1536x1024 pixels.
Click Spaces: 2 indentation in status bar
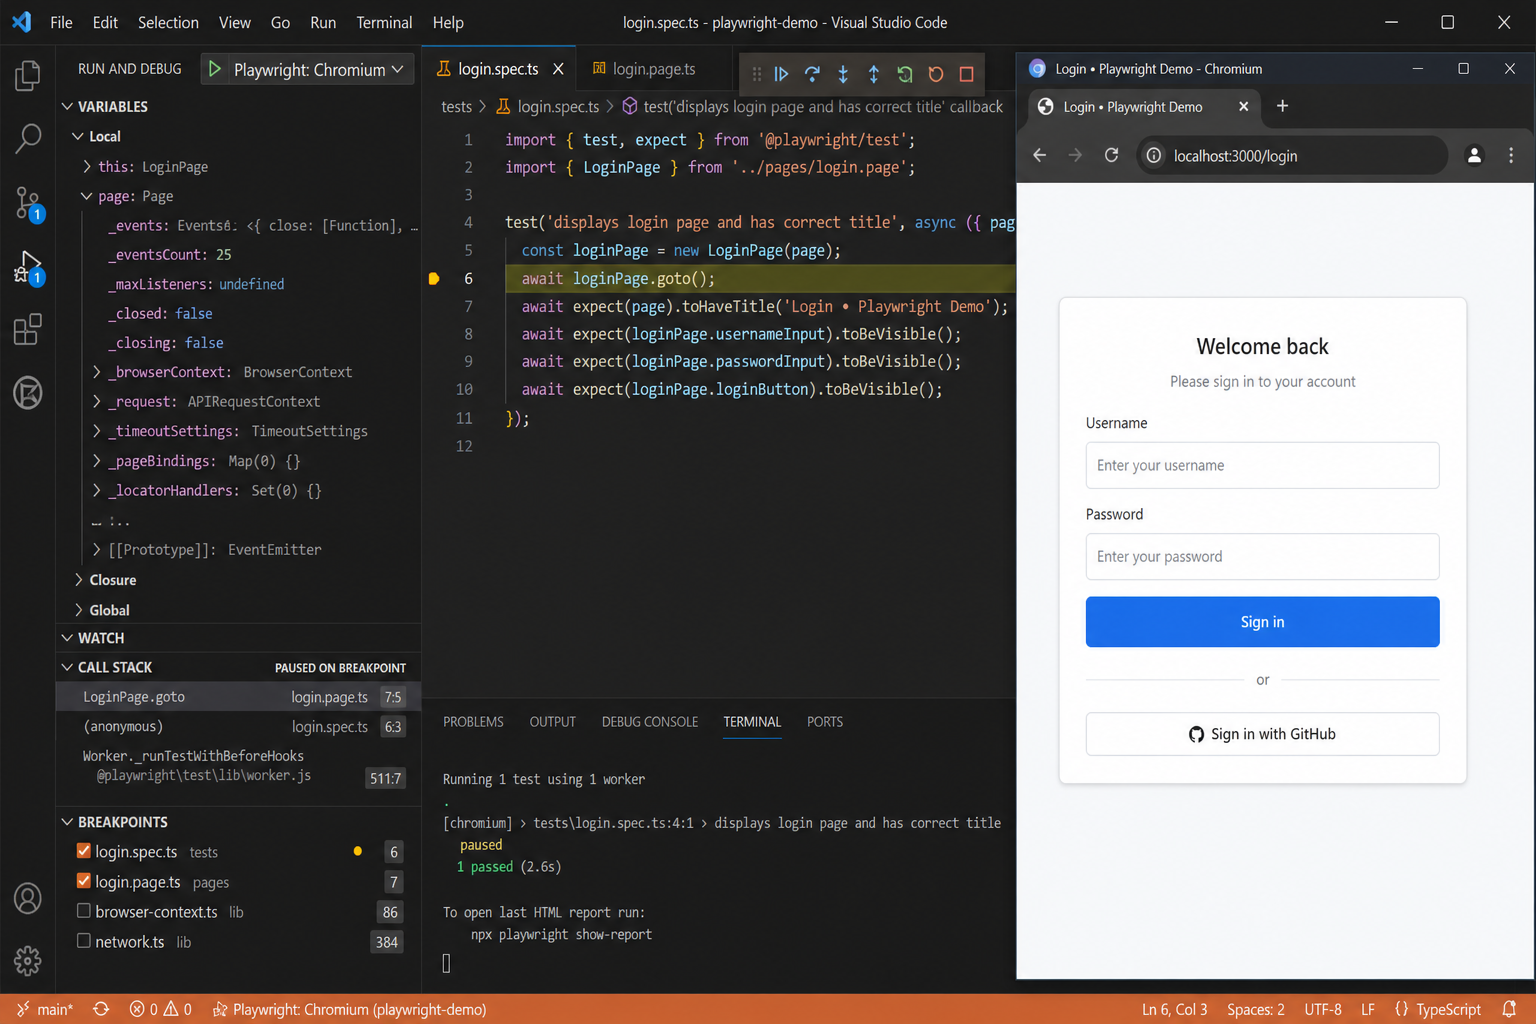tap(1255, 1009)
